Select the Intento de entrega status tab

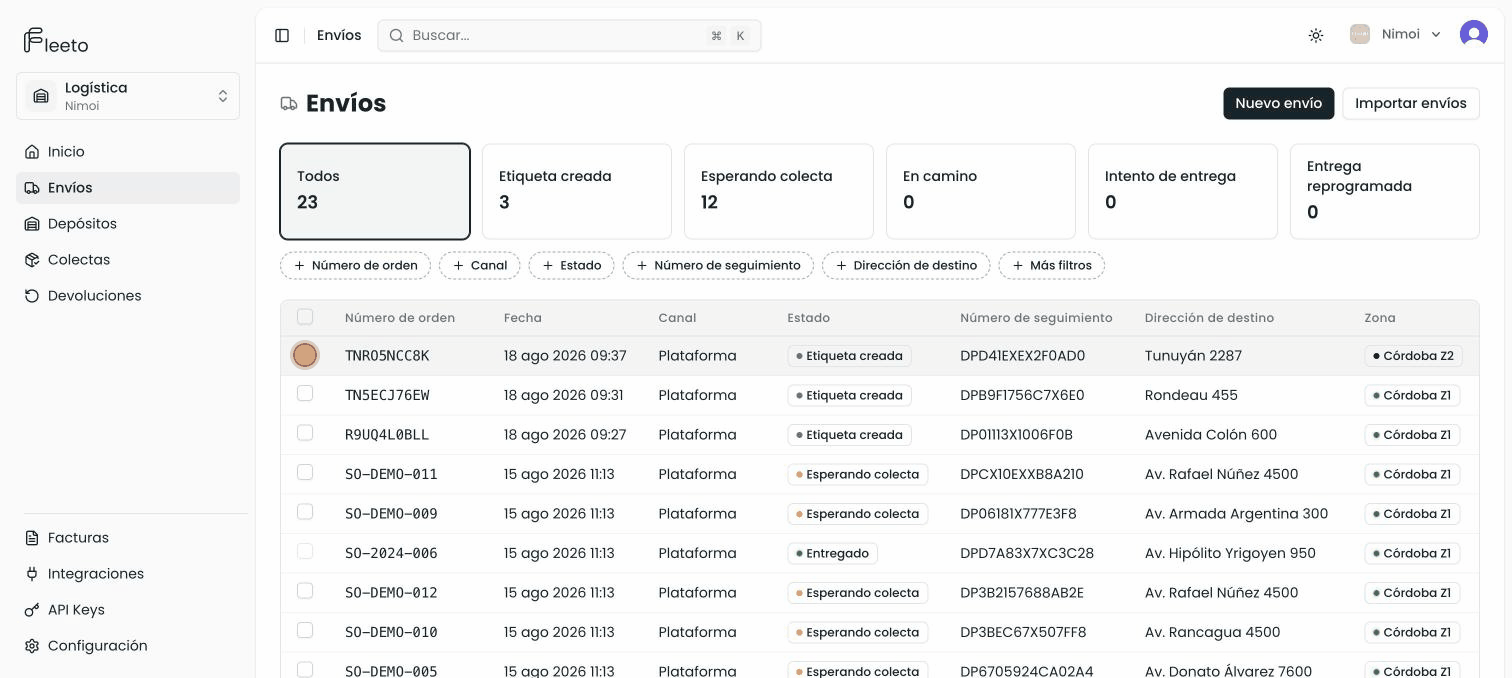(x=1183, y=191)
